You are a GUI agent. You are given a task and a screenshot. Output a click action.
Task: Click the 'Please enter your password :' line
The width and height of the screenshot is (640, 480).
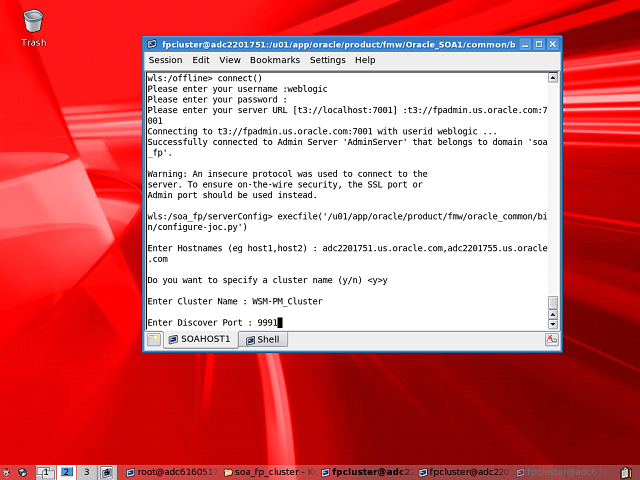pyautogui.click(x=217, y=99)
